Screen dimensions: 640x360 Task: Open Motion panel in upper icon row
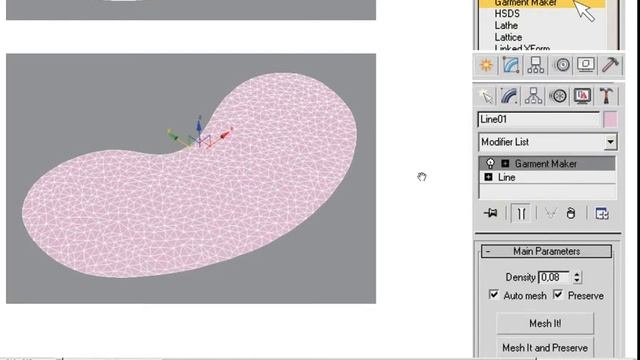(562, 65)
